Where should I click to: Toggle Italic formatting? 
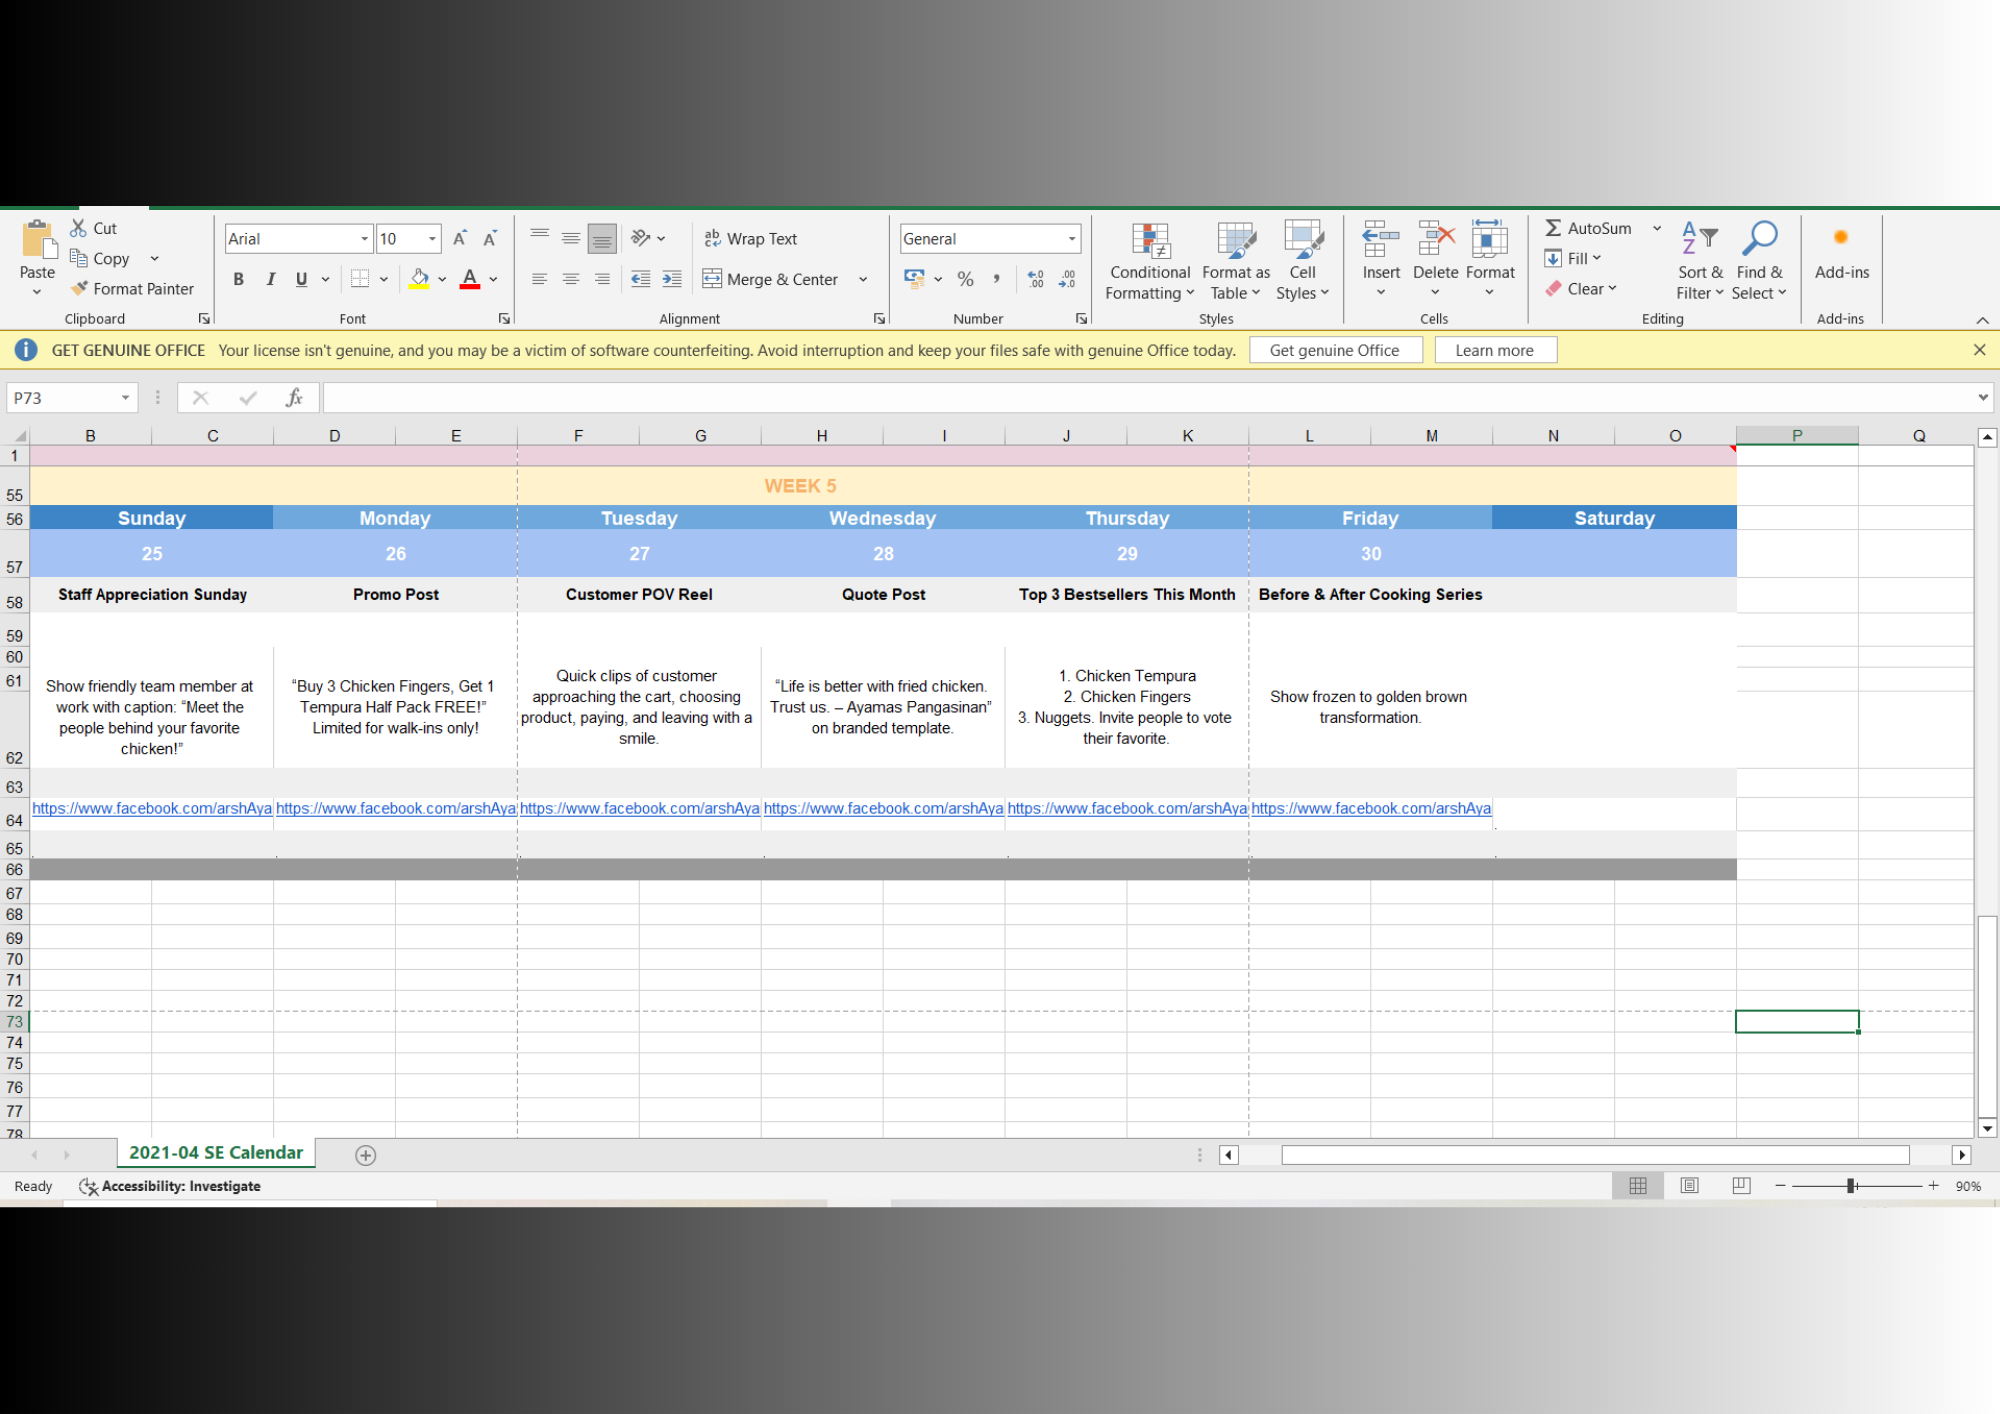[270, 279]
